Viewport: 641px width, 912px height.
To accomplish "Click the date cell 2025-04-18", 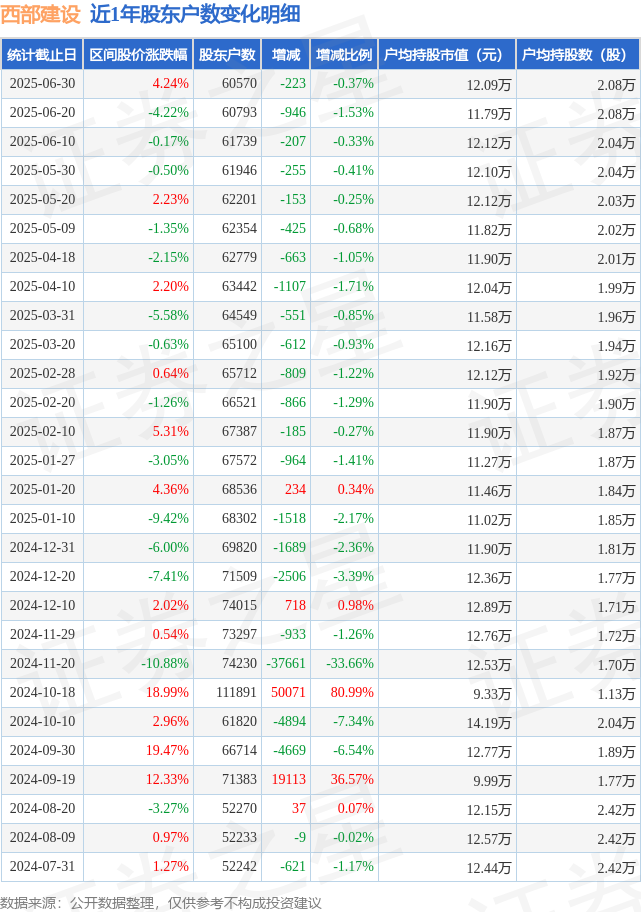I will click(42, 258).
